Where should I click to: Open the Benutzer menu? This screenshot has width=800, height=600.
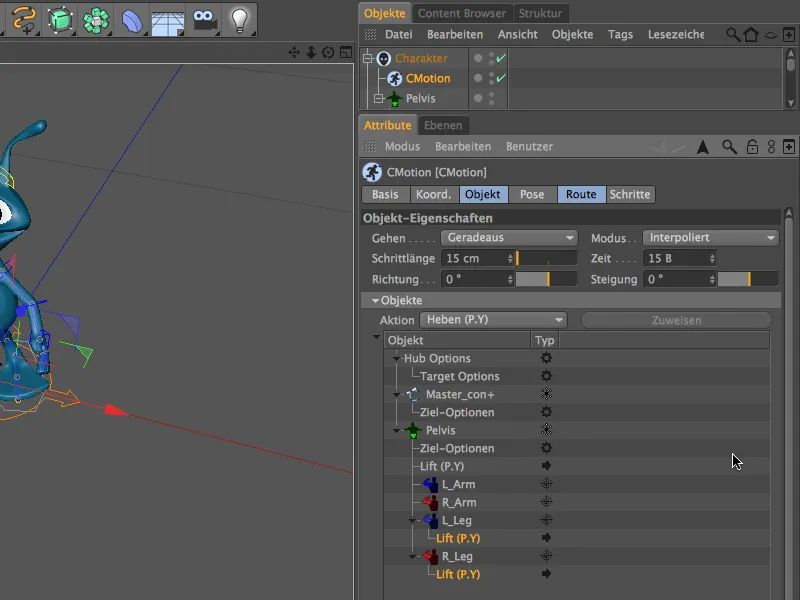(530, 147)
